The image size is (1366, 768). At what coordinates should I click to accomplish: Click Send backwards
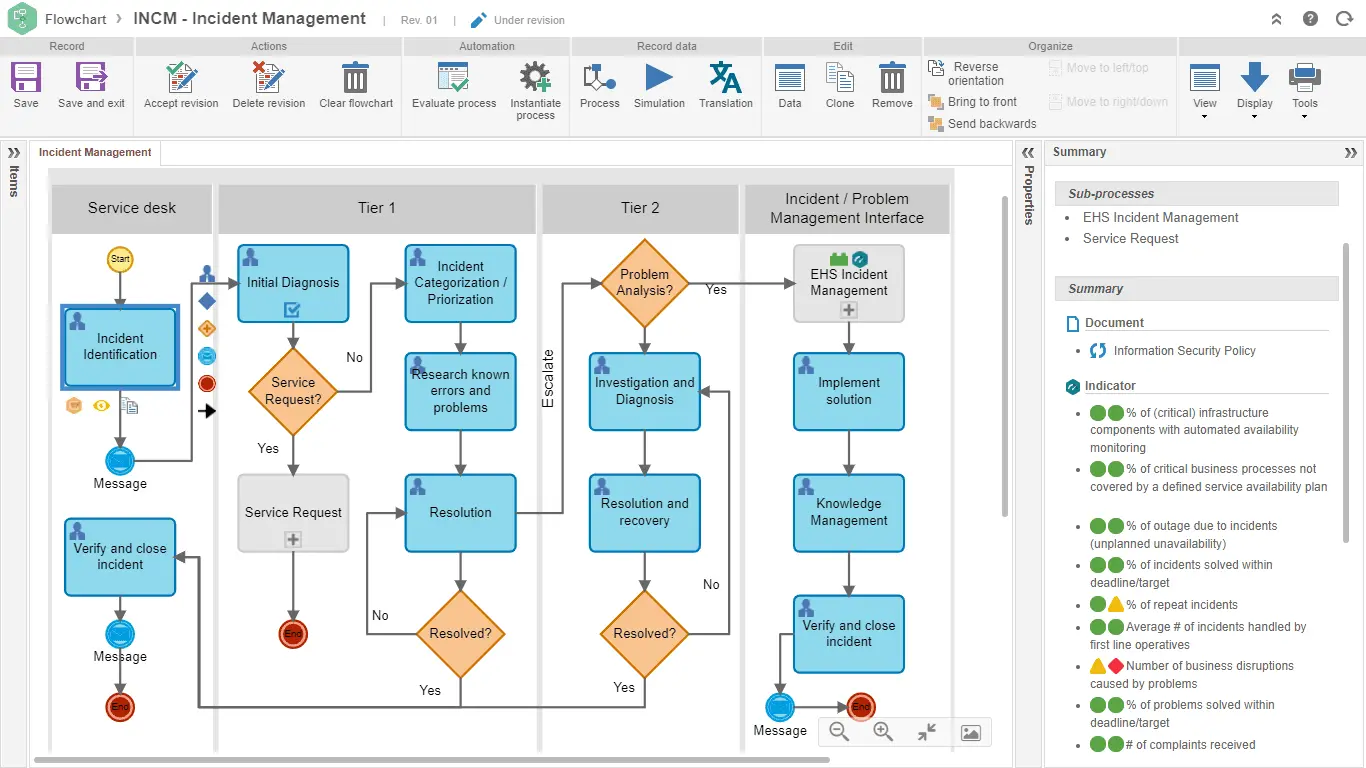pos(982,124)
